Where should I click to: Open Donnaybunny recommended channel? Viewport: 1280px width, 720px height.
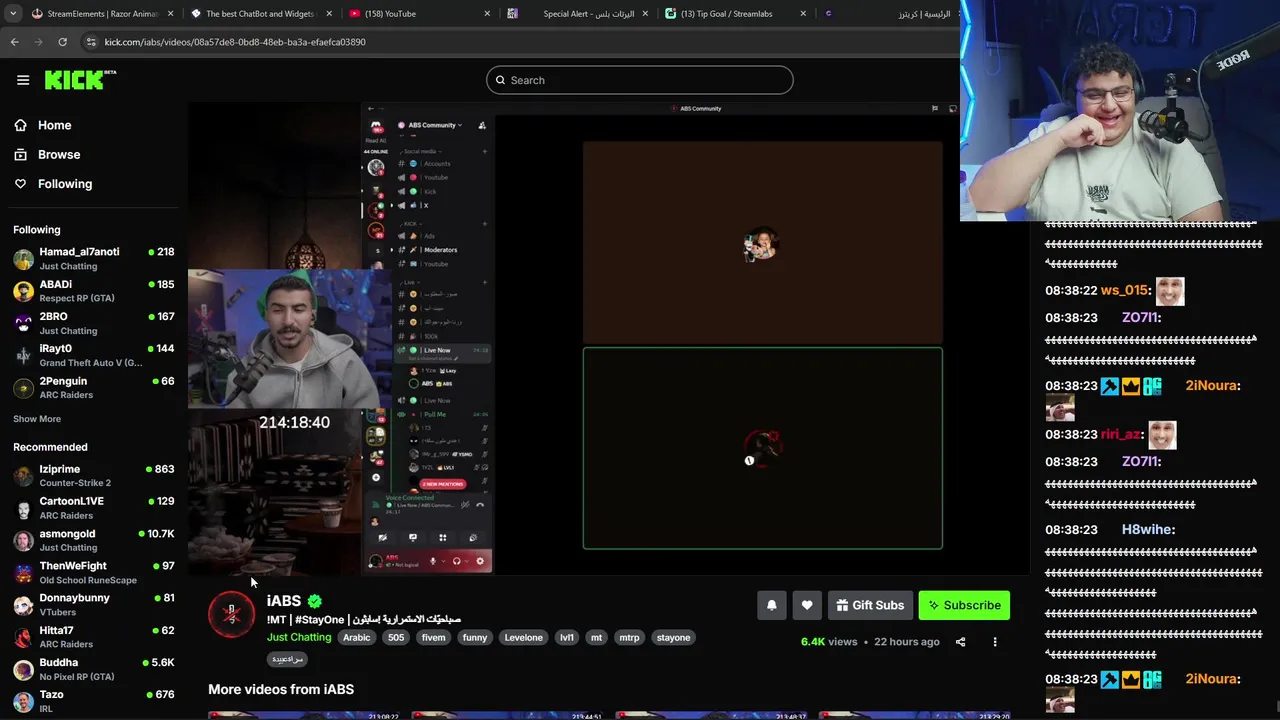(94, 604)
